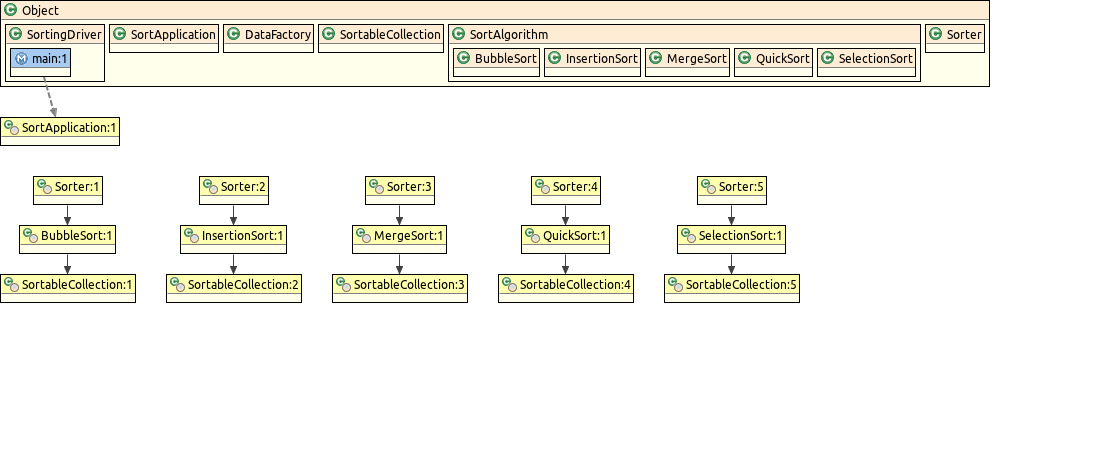Click the object icon of SortApplication:1
This screenshot has width=1096, height=451.
[x=11, y=128]
